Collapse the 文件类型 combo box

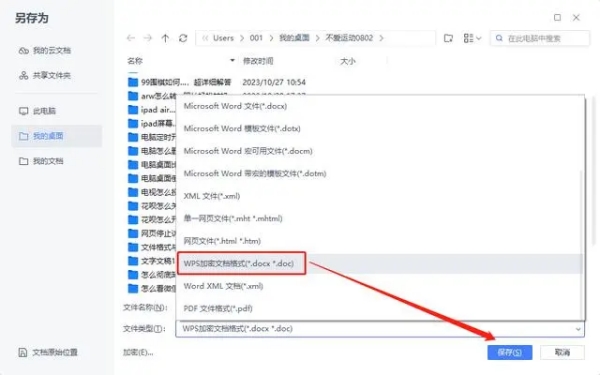(x=578, y=329)
